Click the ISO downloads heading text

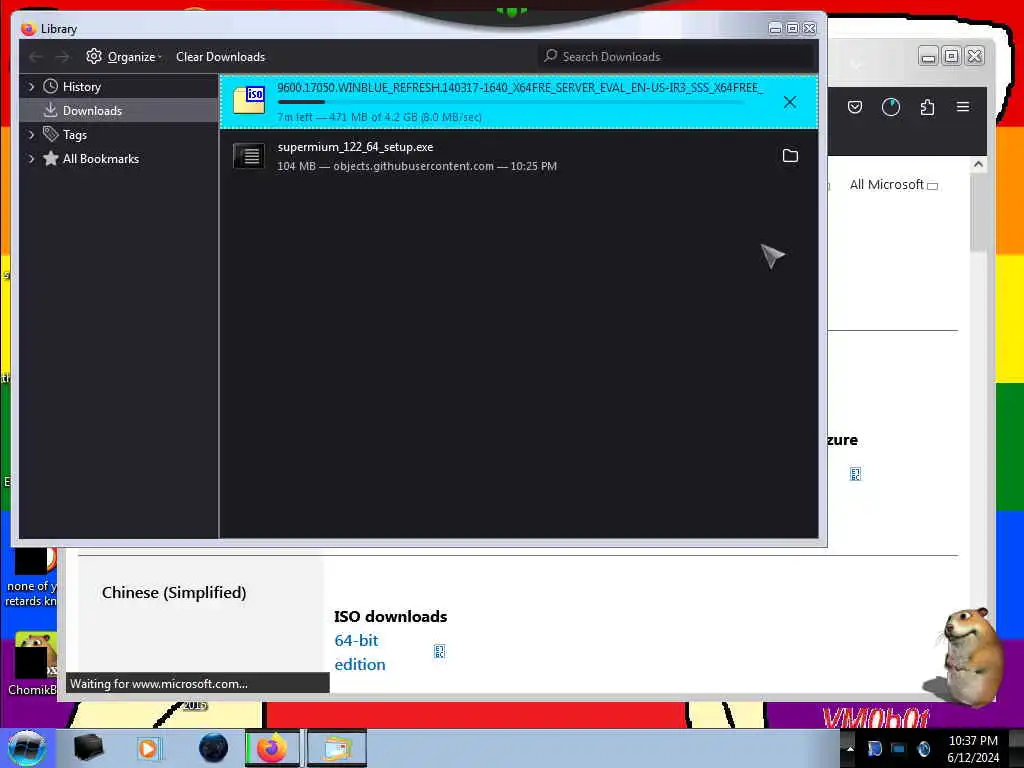[391, 616]
